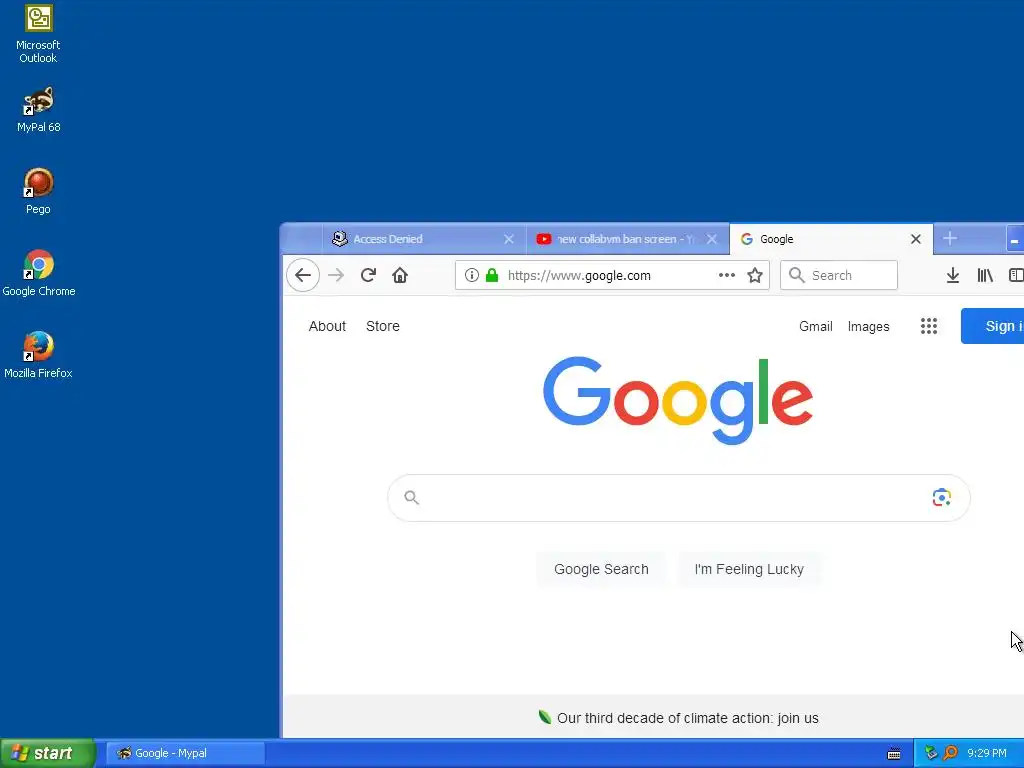
Task: Open the Library bookshelf icon
Action: [x=985, y=276]
